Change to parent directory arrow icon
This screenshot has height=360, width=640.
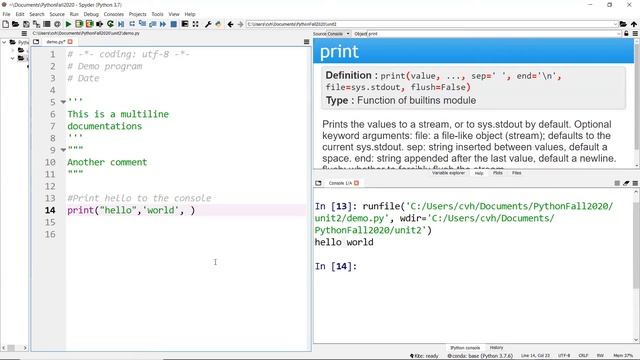coord(634,24)
